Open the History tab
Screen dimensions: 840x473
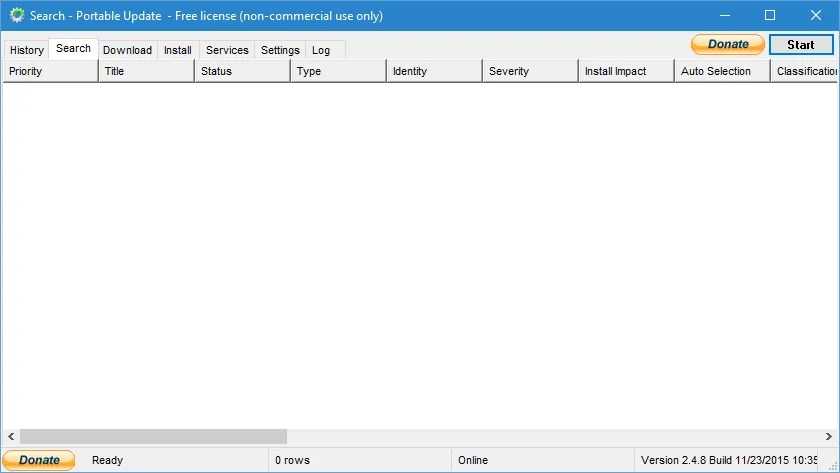point(27,50)
